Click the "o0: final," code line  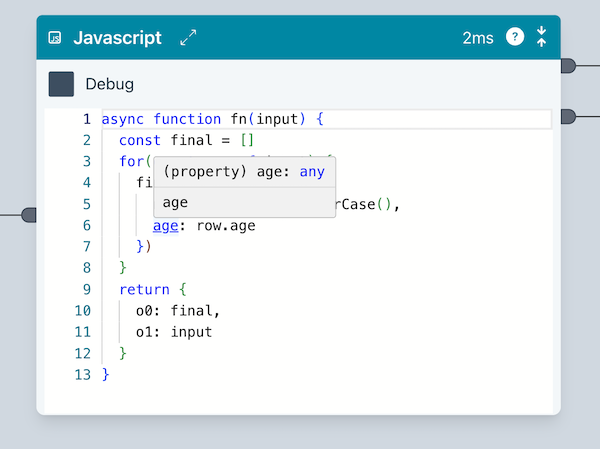click(x=178, y=311)
